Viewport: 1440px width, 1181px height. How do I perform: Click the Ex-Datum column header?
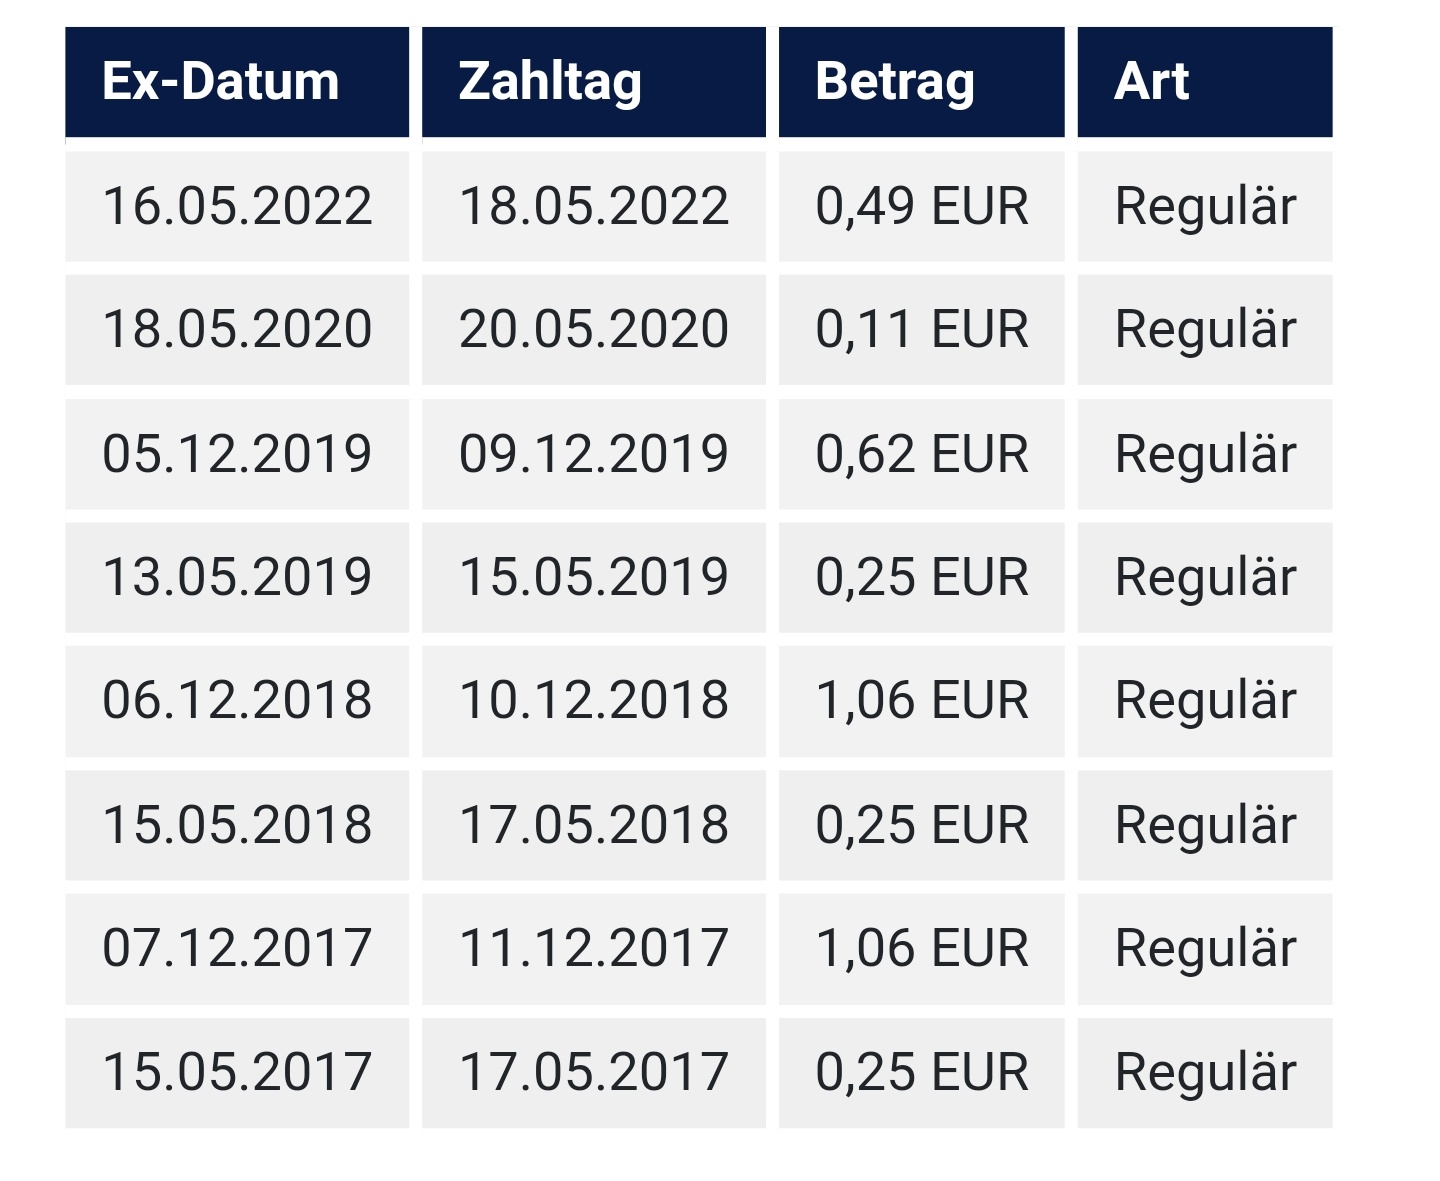coord(237,82)
